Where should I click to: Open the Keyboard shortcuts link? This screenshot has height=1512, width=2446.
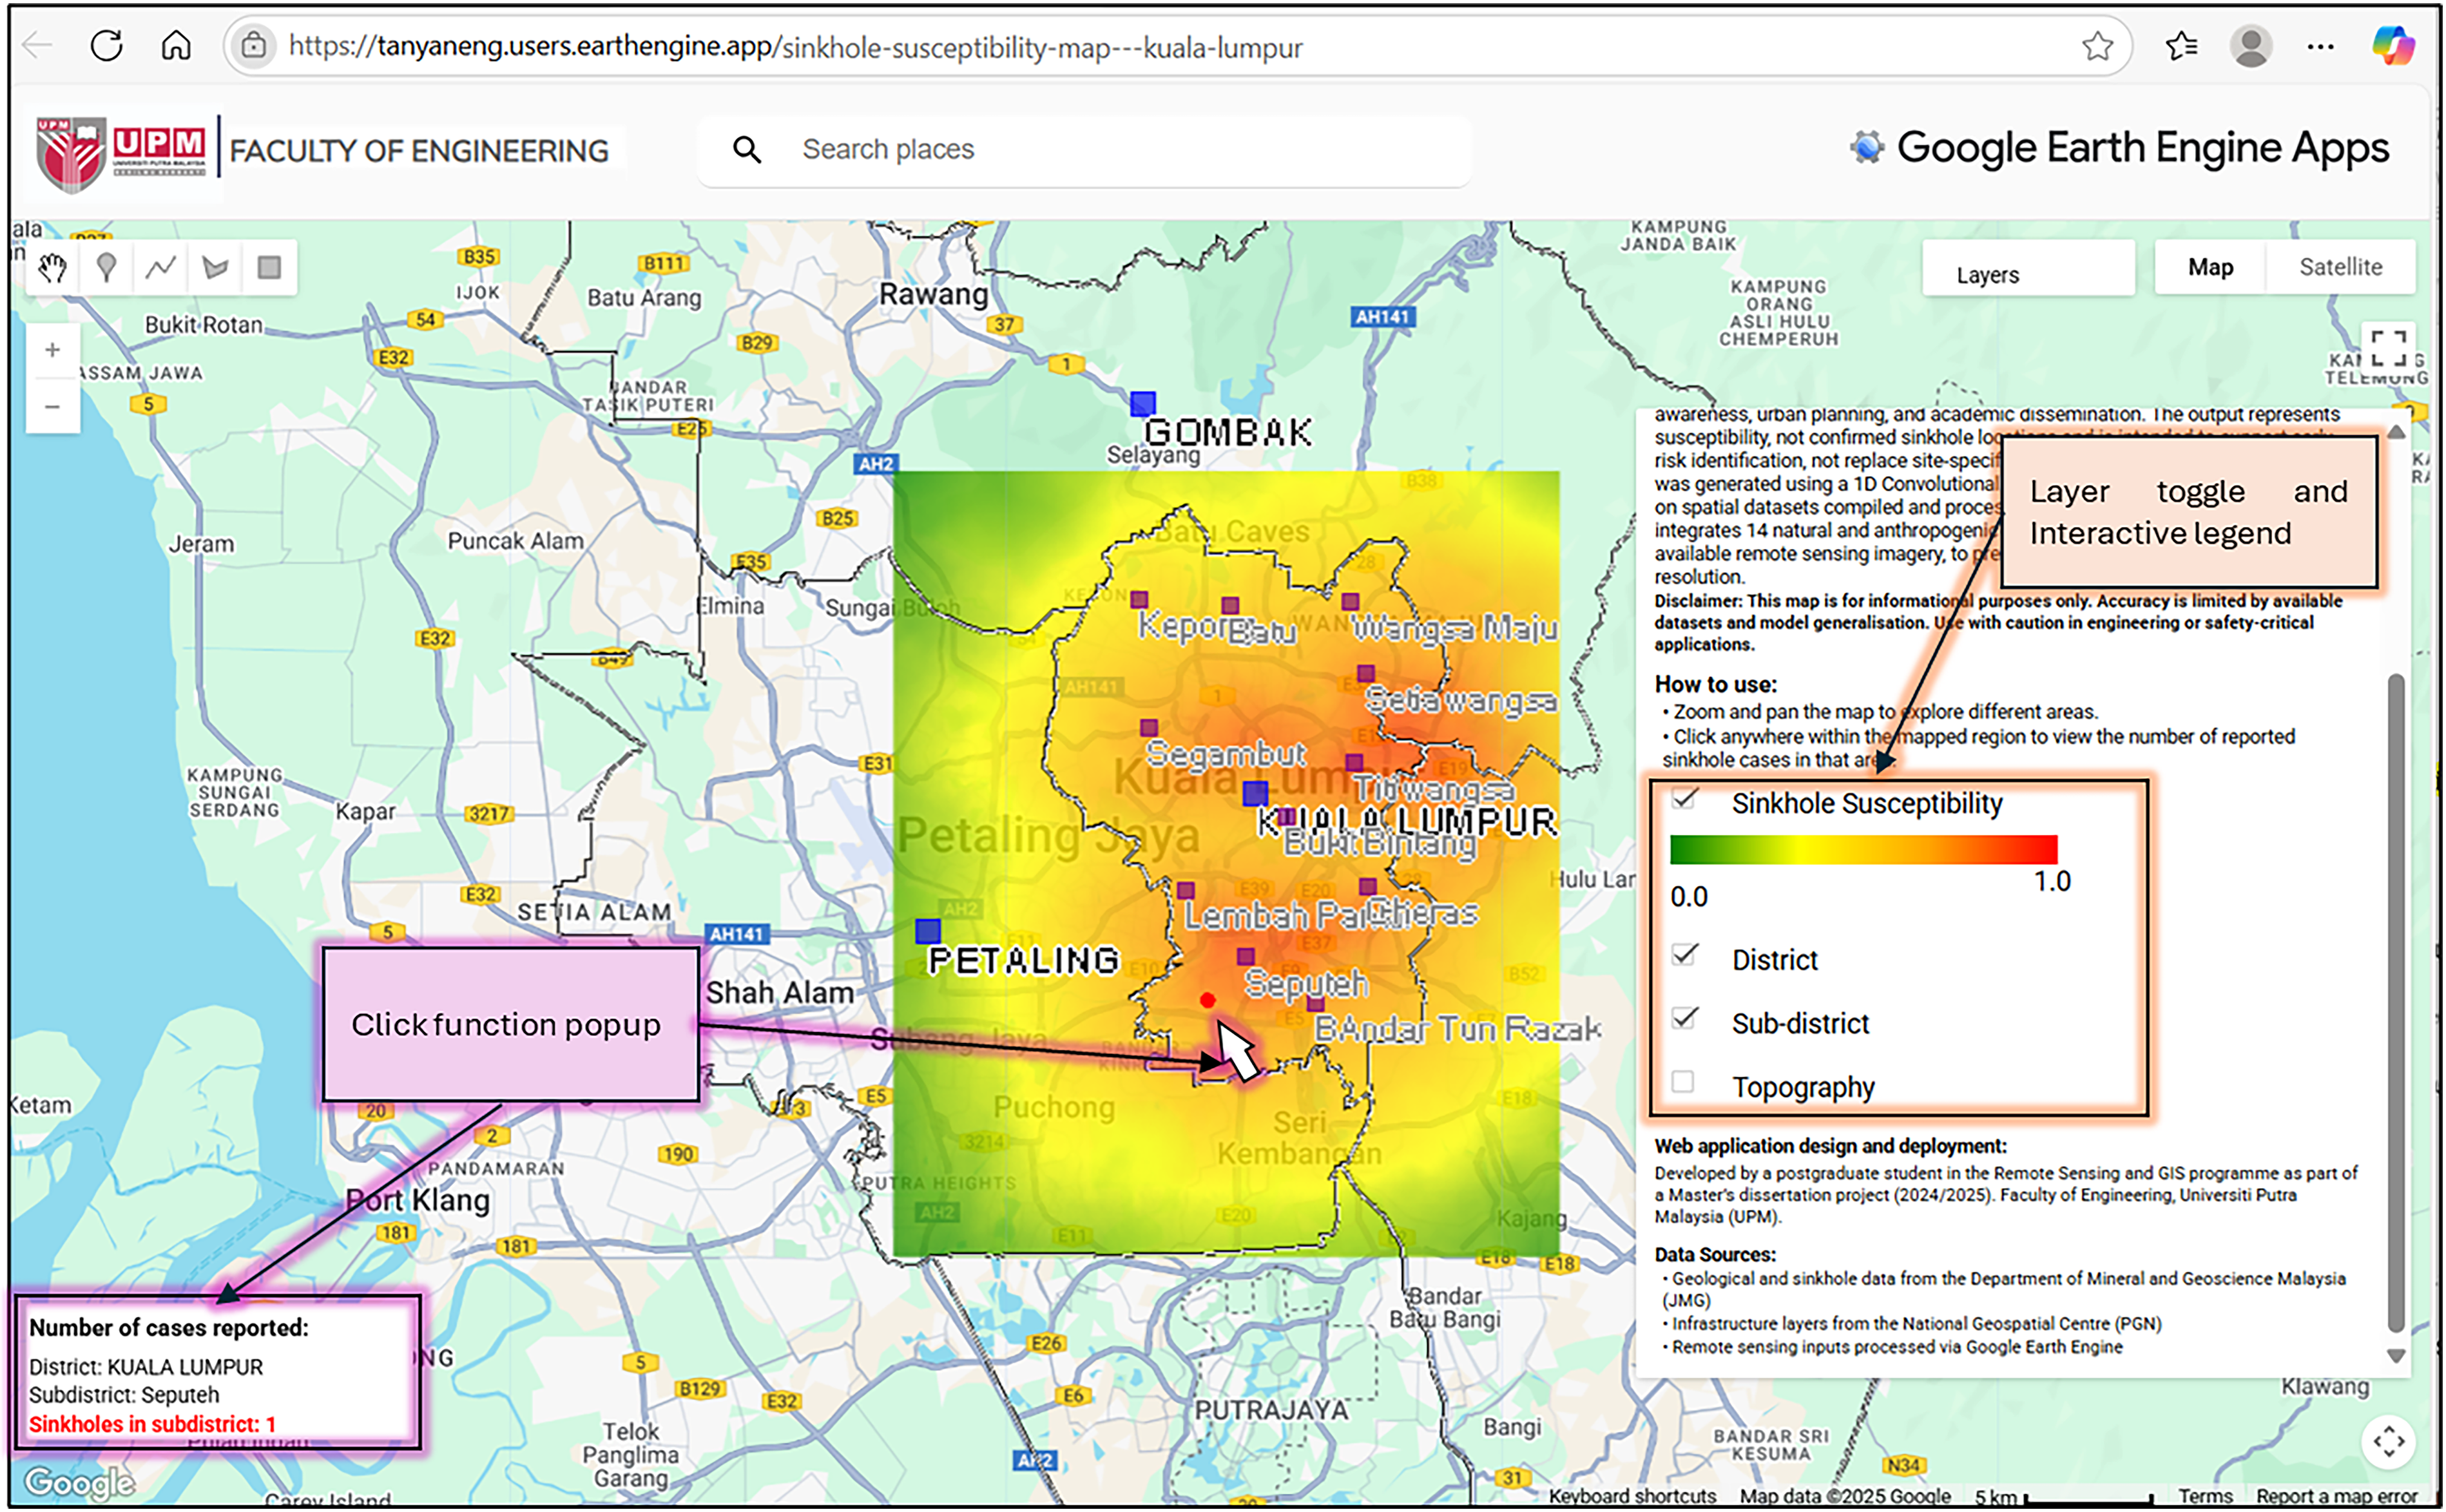(1632, 1496)
